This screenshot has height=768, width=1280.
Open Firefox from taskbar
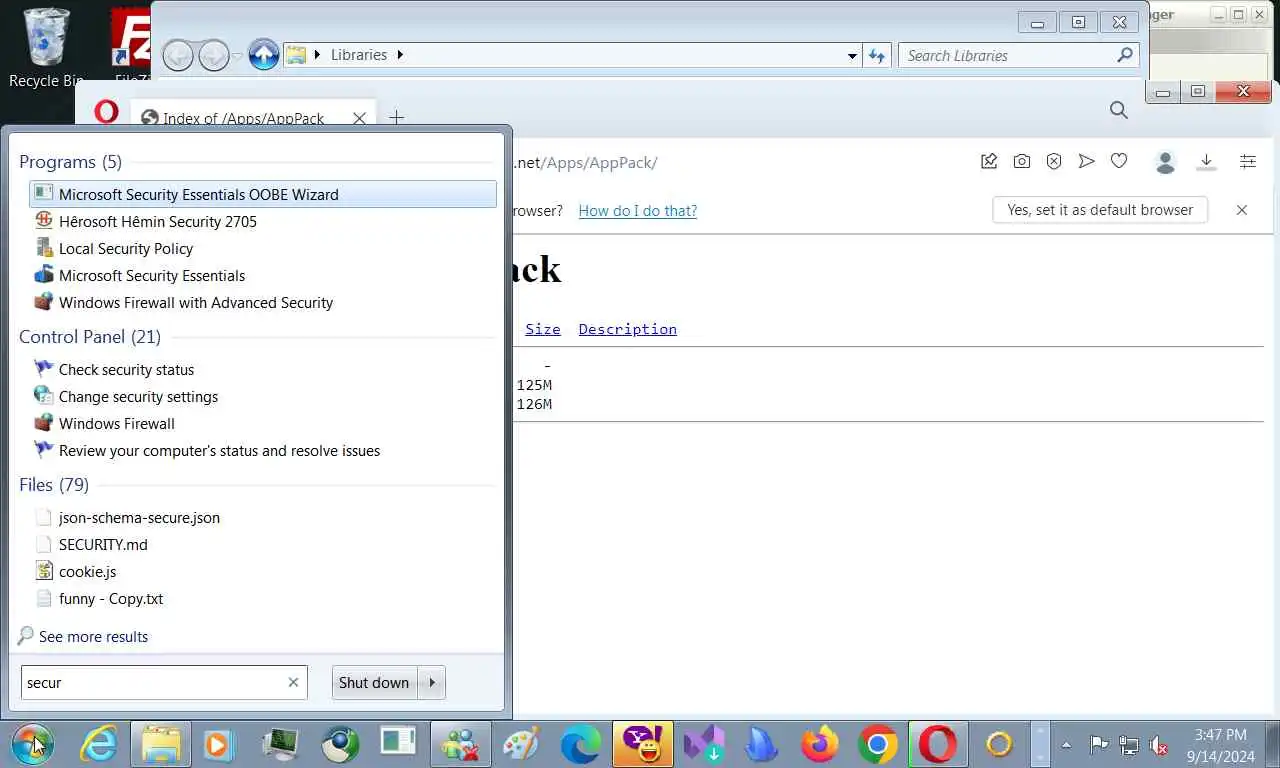[820, 744]
